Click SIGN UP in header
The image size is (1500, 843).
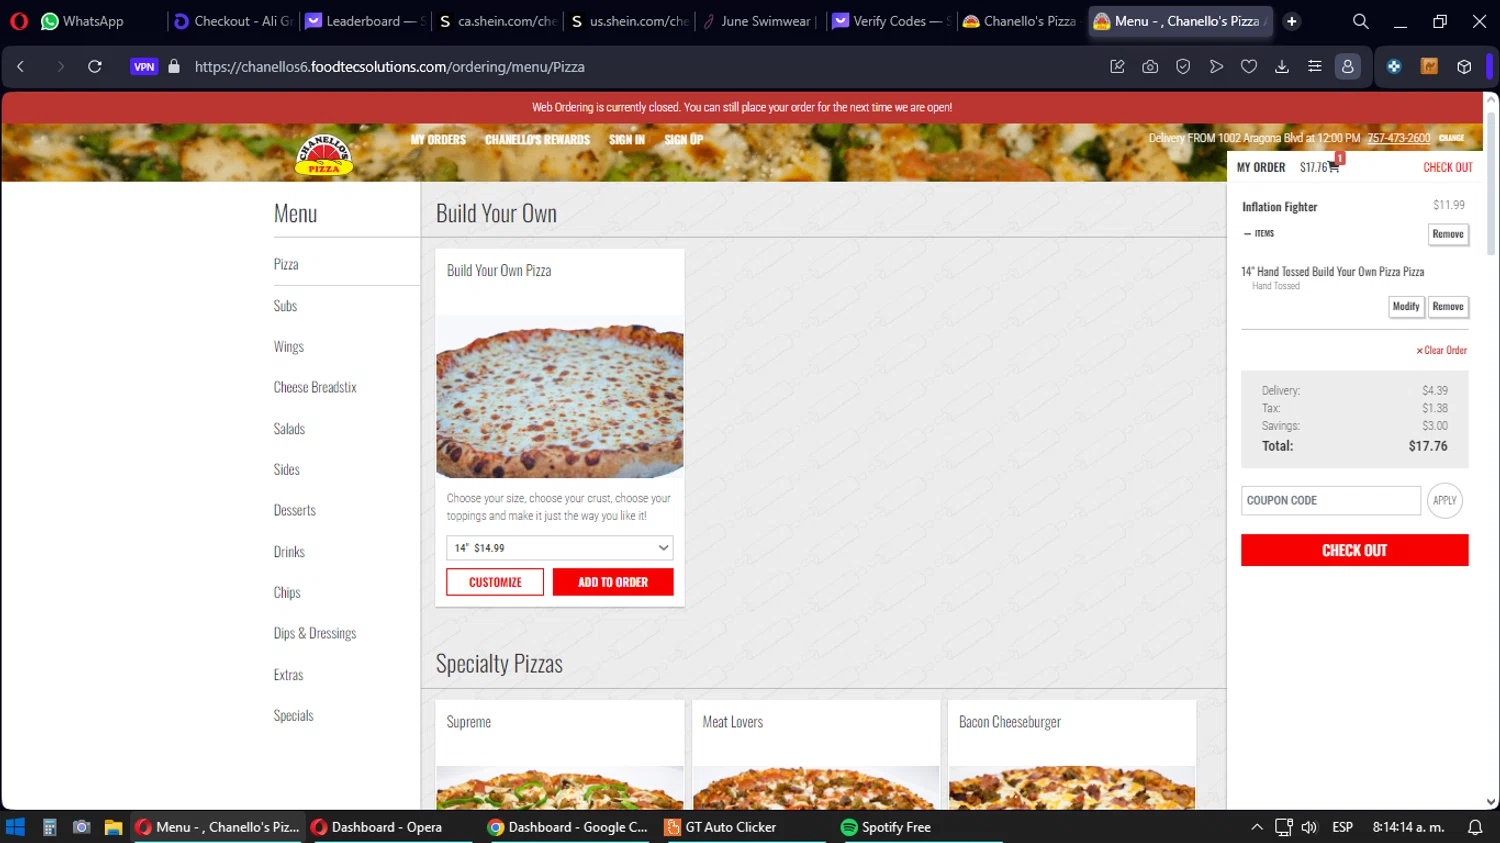pos(684,140)
